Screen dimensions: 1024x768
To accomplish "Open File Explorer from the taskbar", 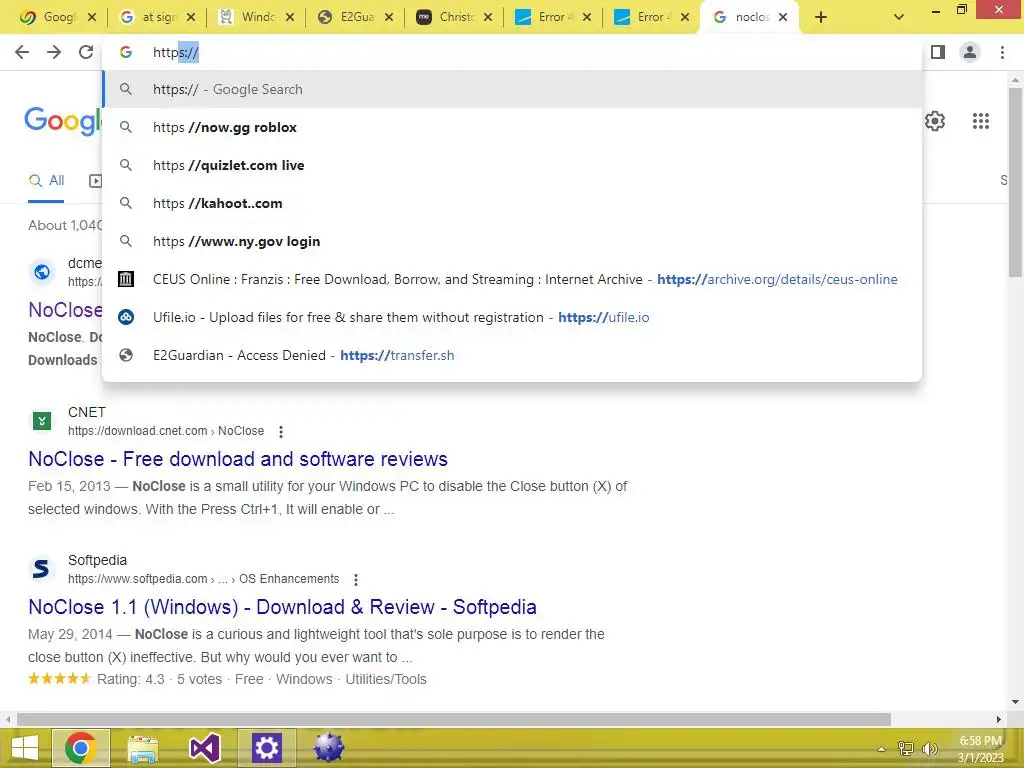I will tap(142, 748).
